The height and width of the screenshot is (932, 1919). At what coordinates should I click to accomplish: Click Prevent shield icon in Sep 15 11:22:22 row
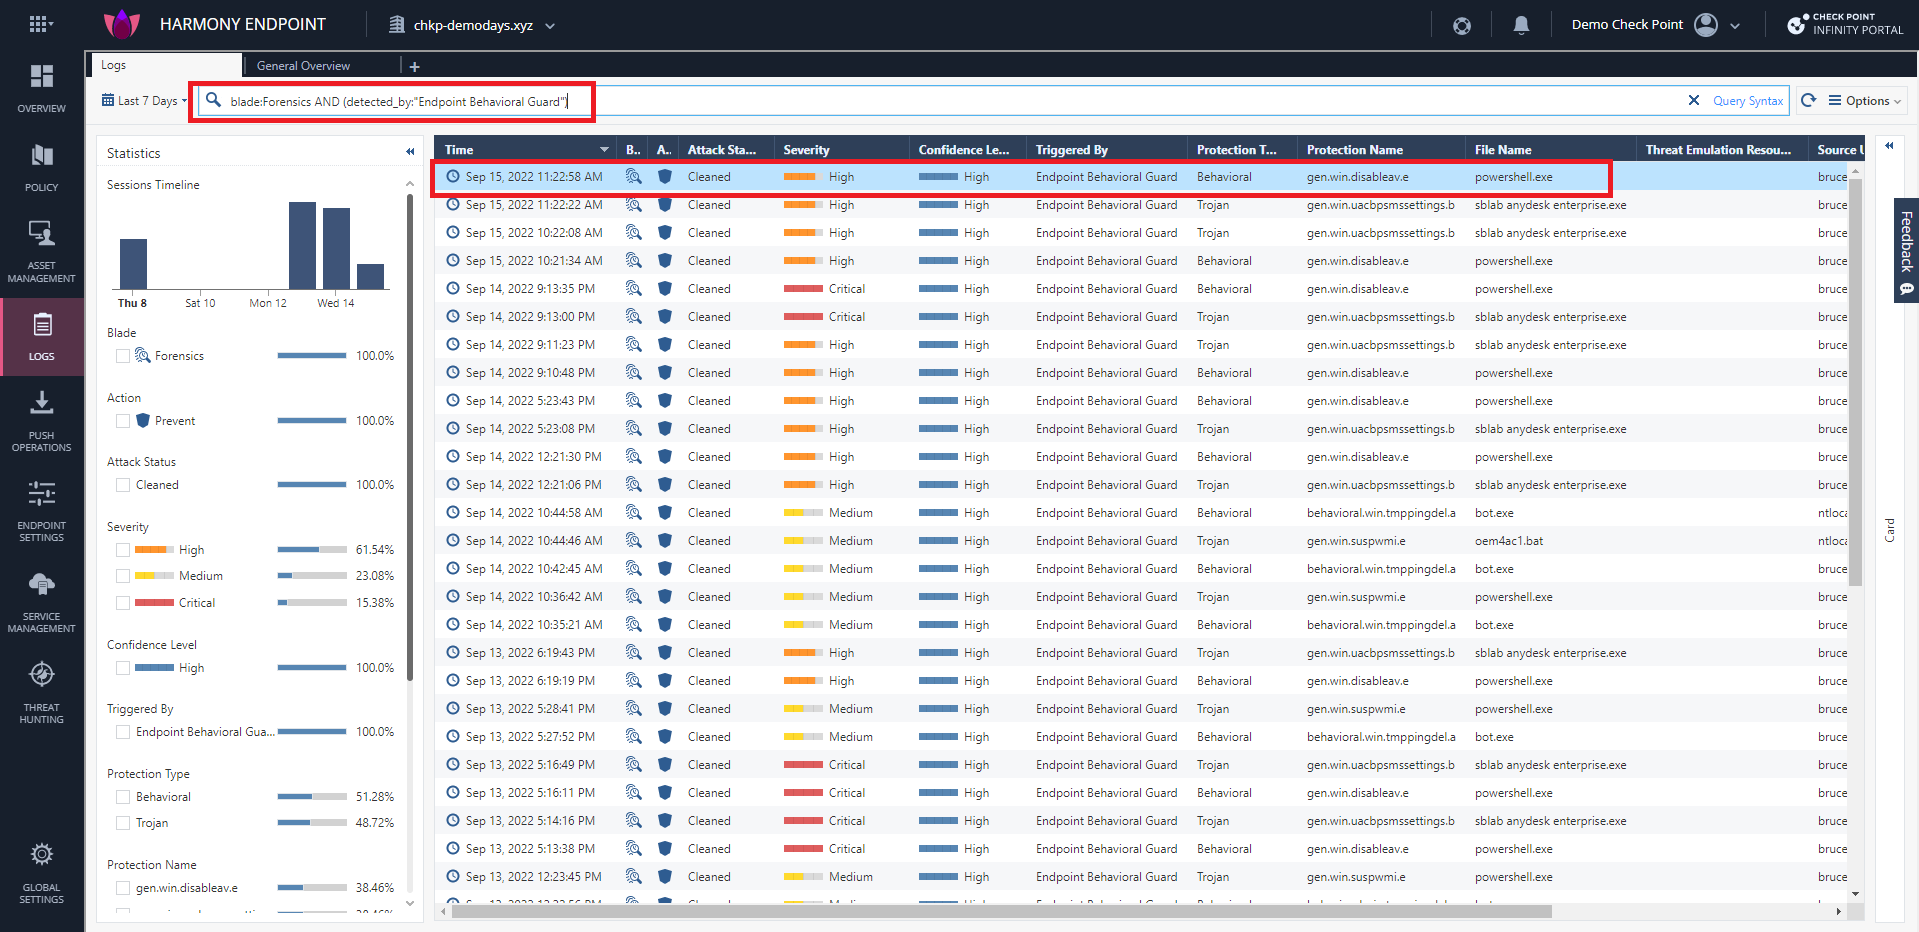[x=664, y=204]
